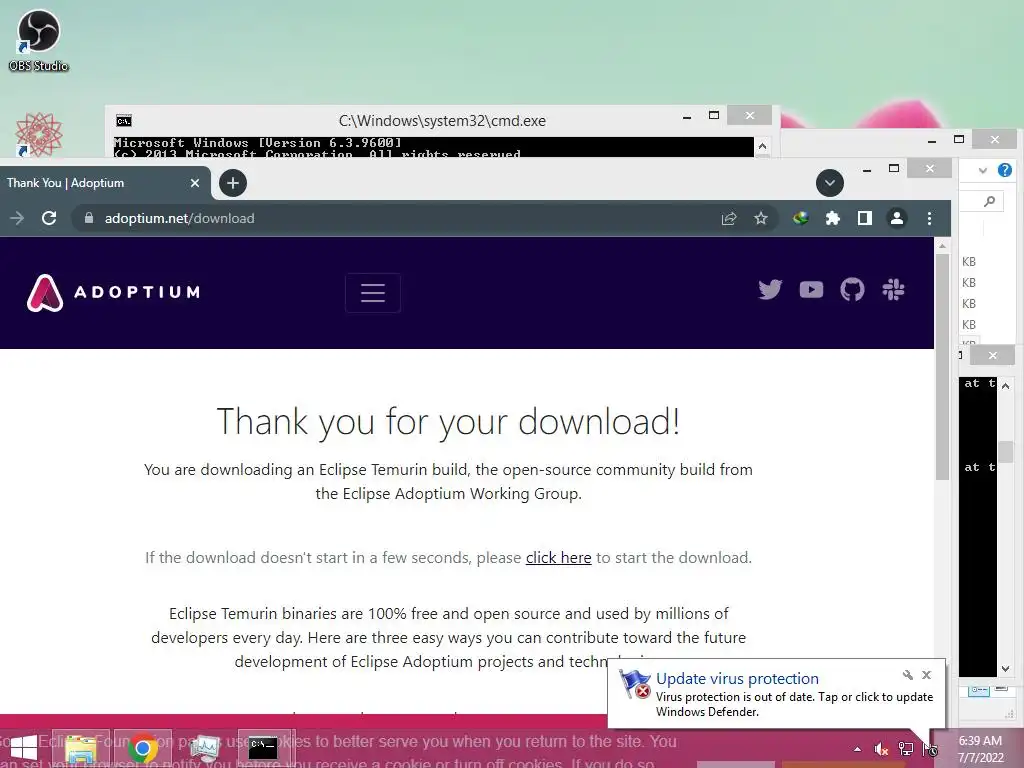Image resolution: width=1024 pixels, height=768 pixels.
Task: Open the clock showing 6:39 AM
Action: point(980,749)
